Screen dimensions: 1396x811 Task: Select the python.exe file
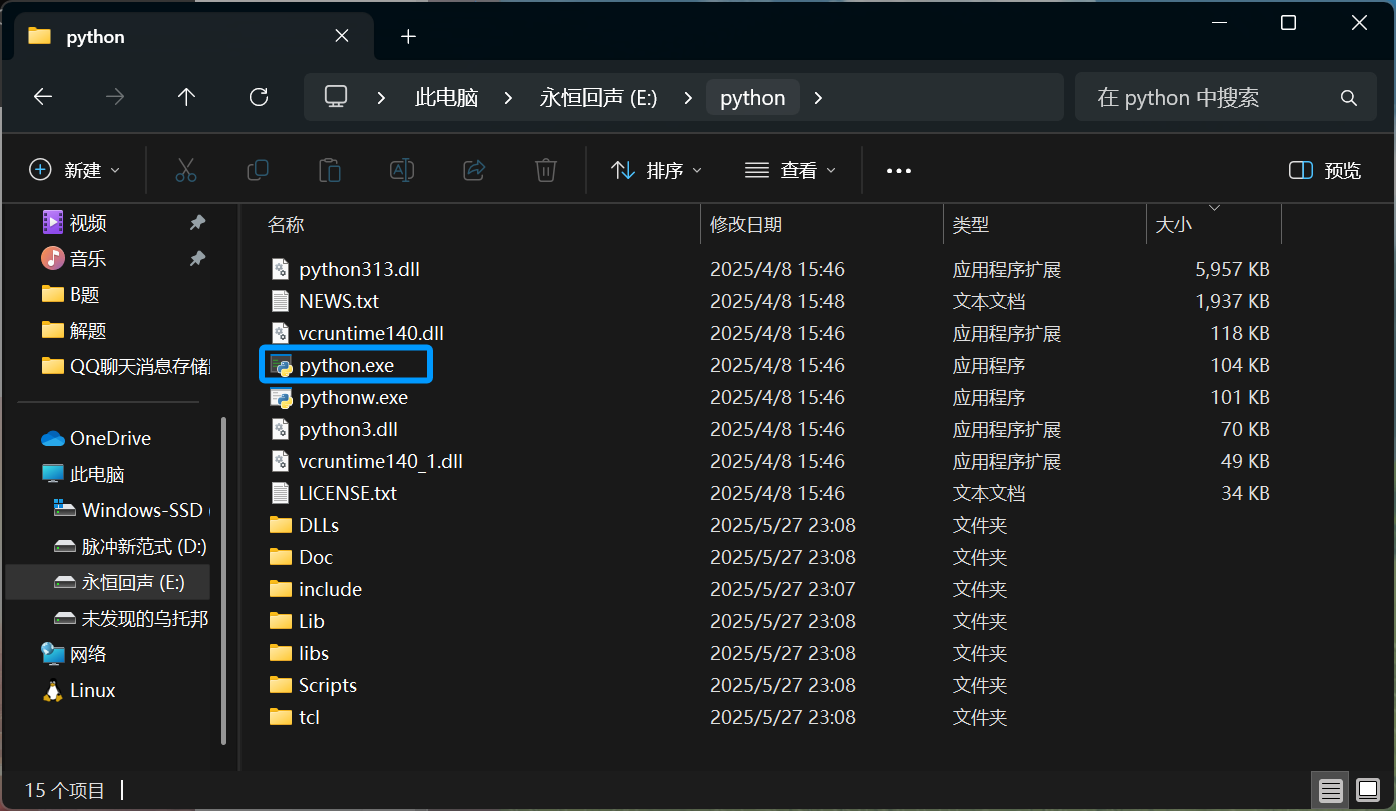tap(346, 366)
